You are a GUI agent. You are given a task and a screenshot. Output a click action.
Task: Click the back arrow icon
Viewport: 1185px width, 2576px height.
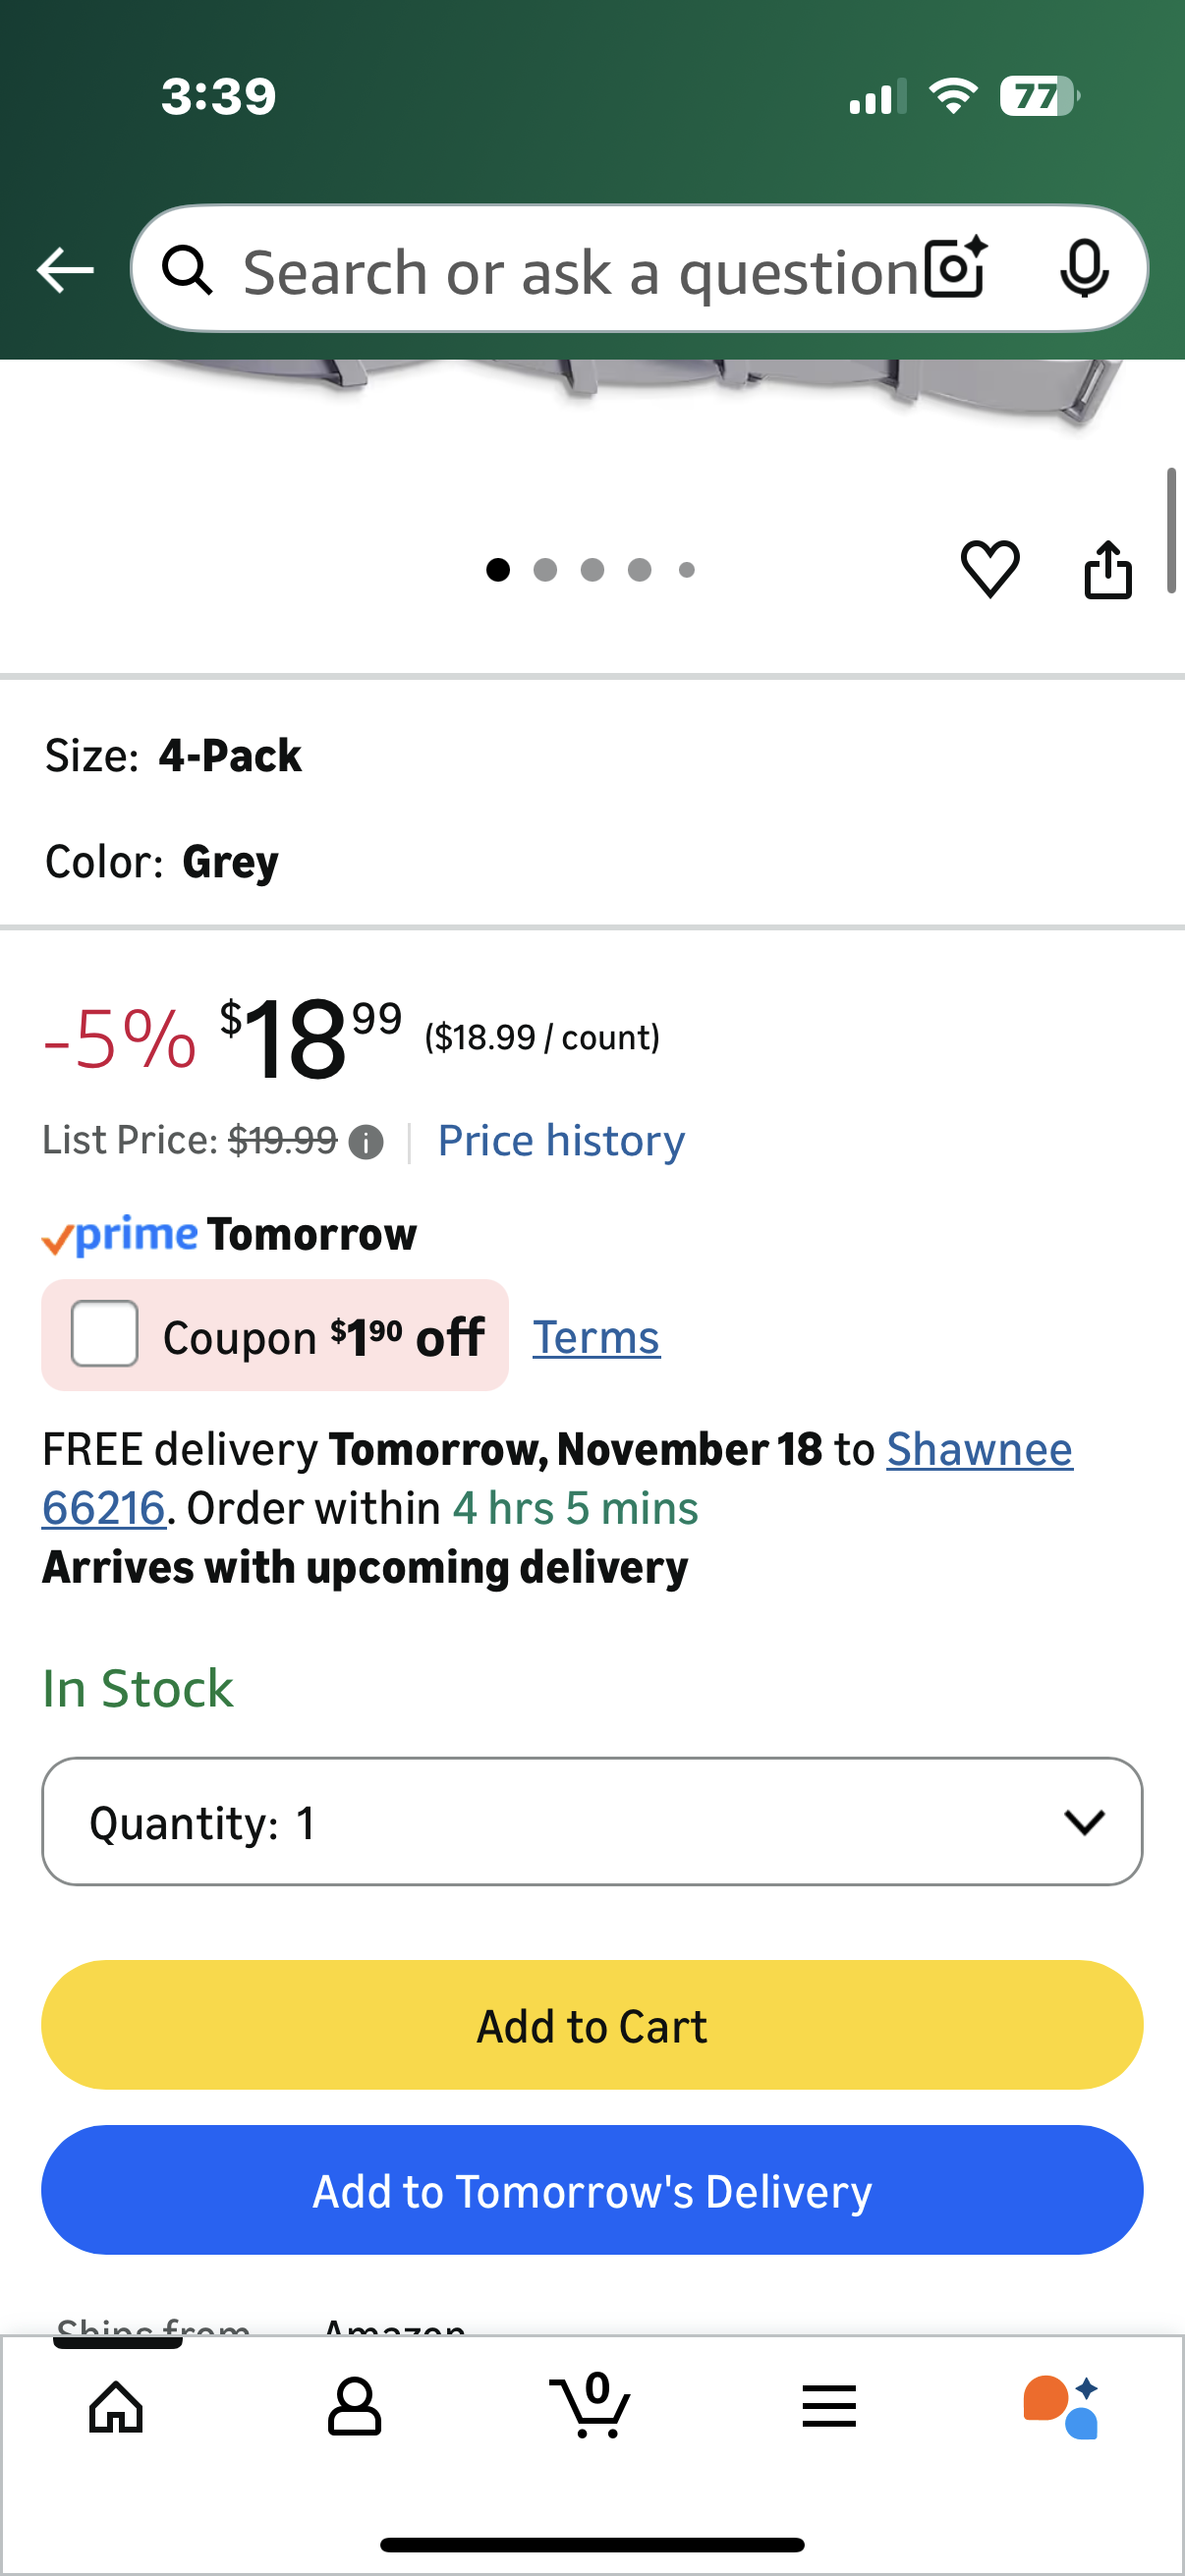click(64, 268)
